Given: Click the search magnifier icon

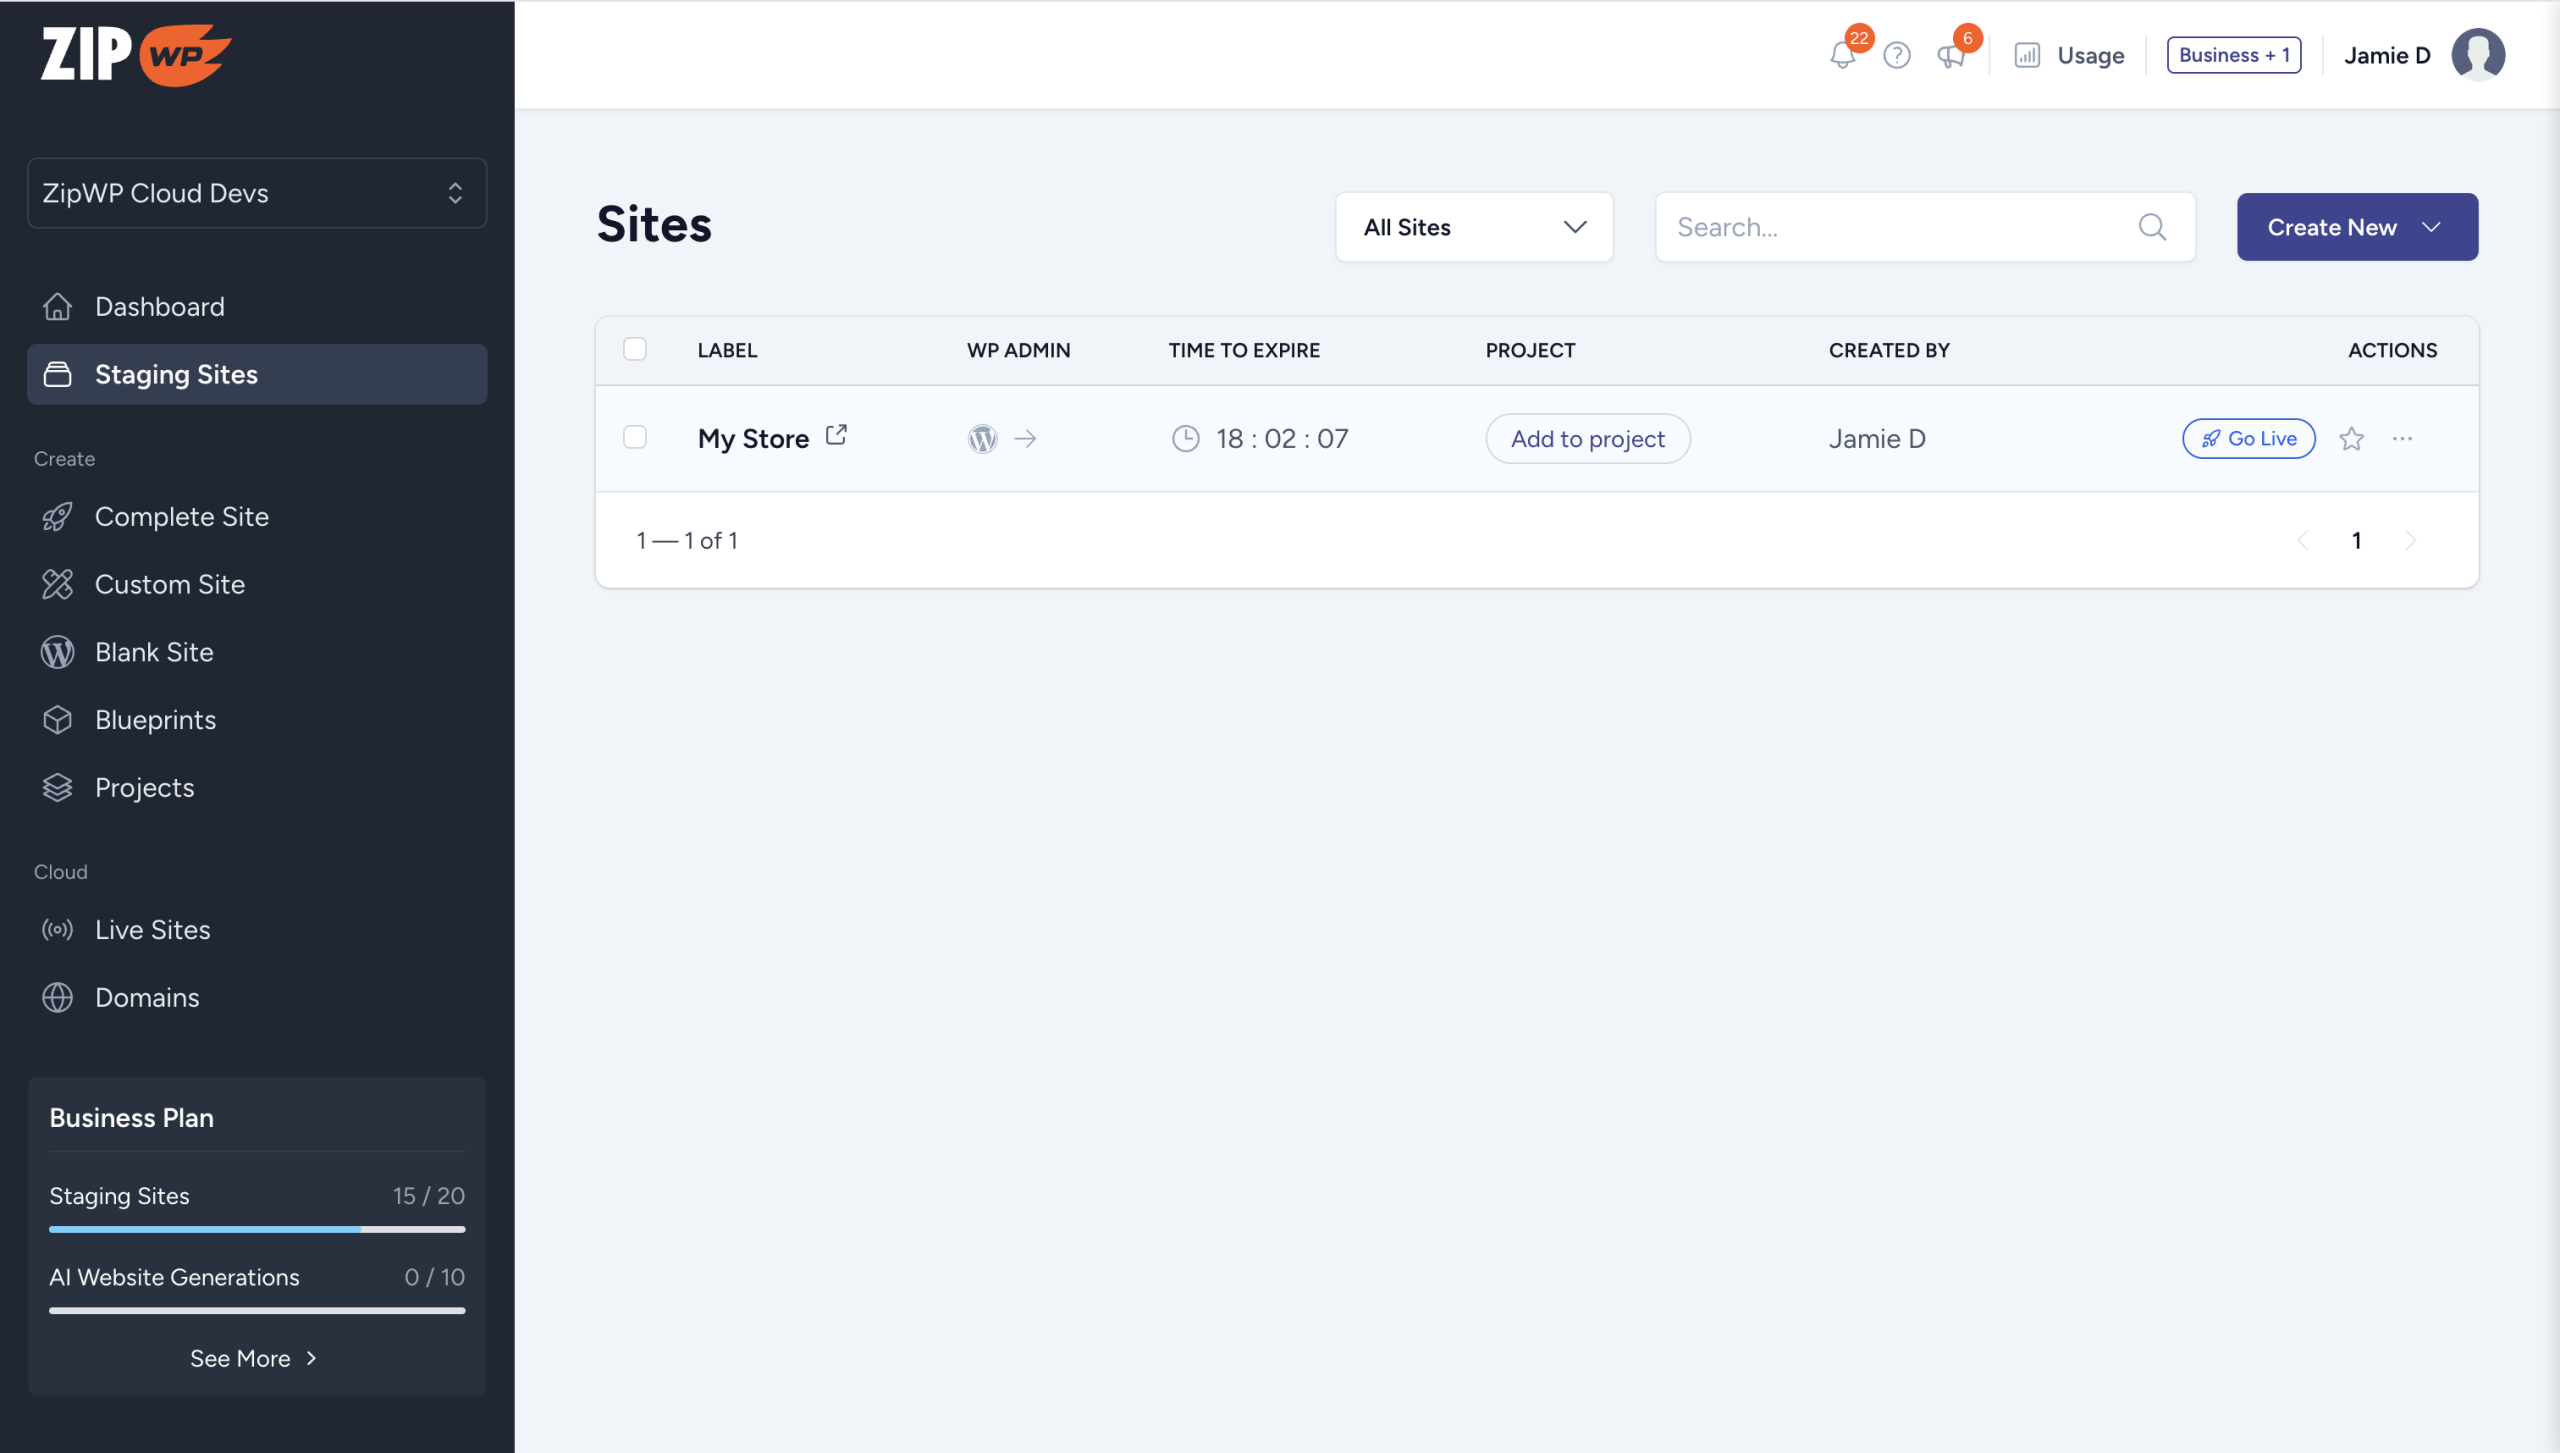Looking at the screenshot, I should (2152, 228).
